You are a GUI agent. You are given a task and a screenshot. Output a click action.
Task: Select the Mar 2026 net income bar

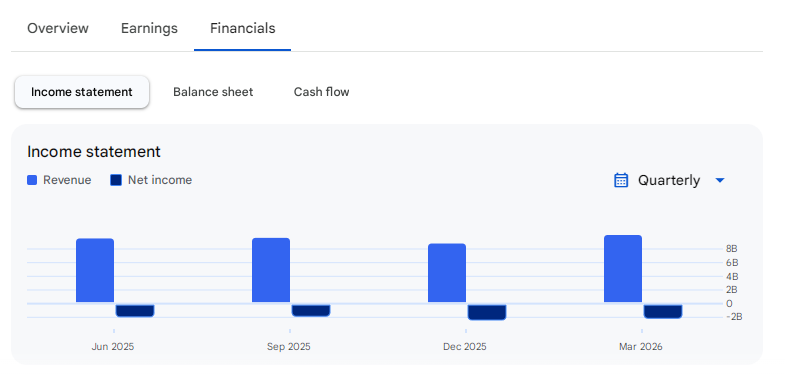663,311
